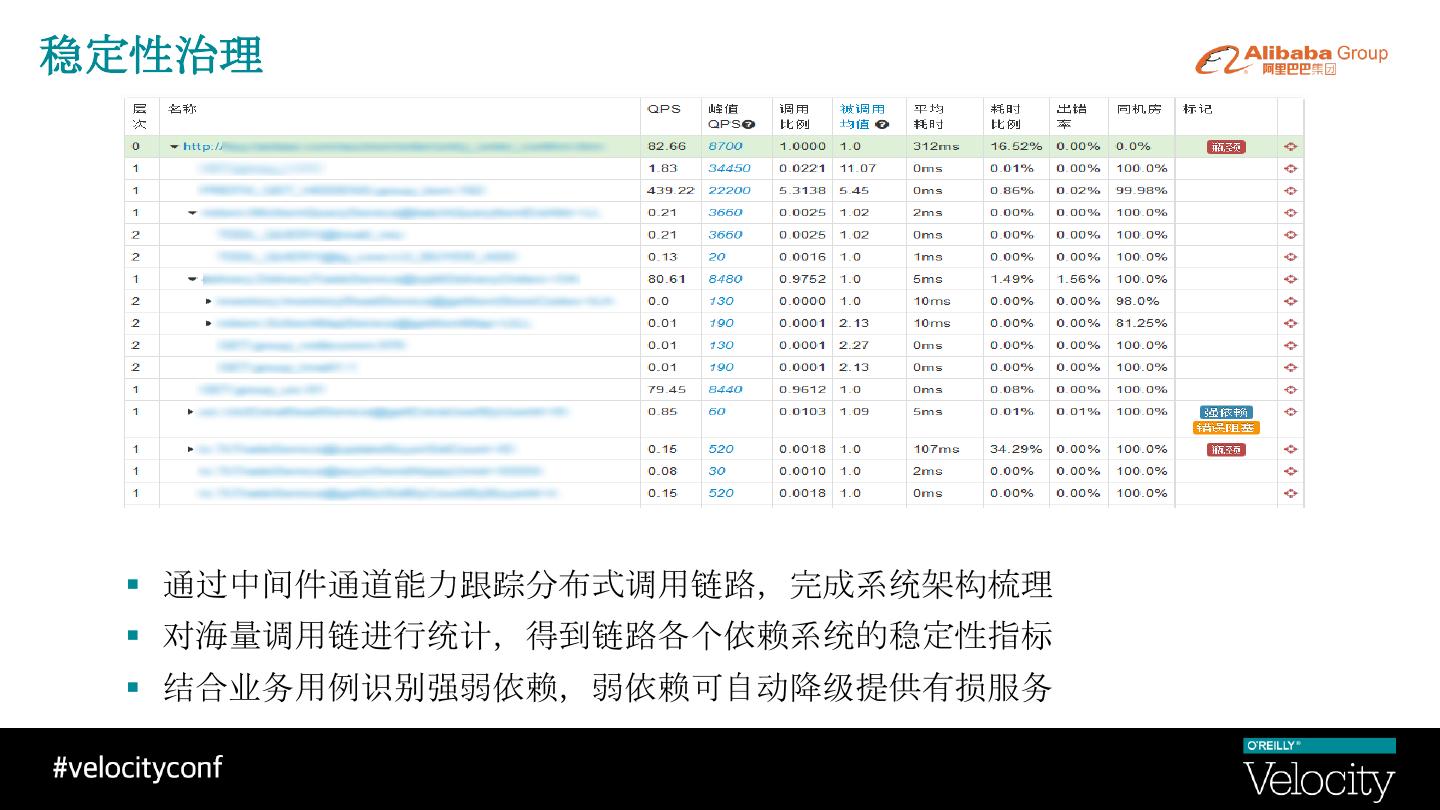Click red target icon in last 0.15 QPS, 0ms row

1291,494
